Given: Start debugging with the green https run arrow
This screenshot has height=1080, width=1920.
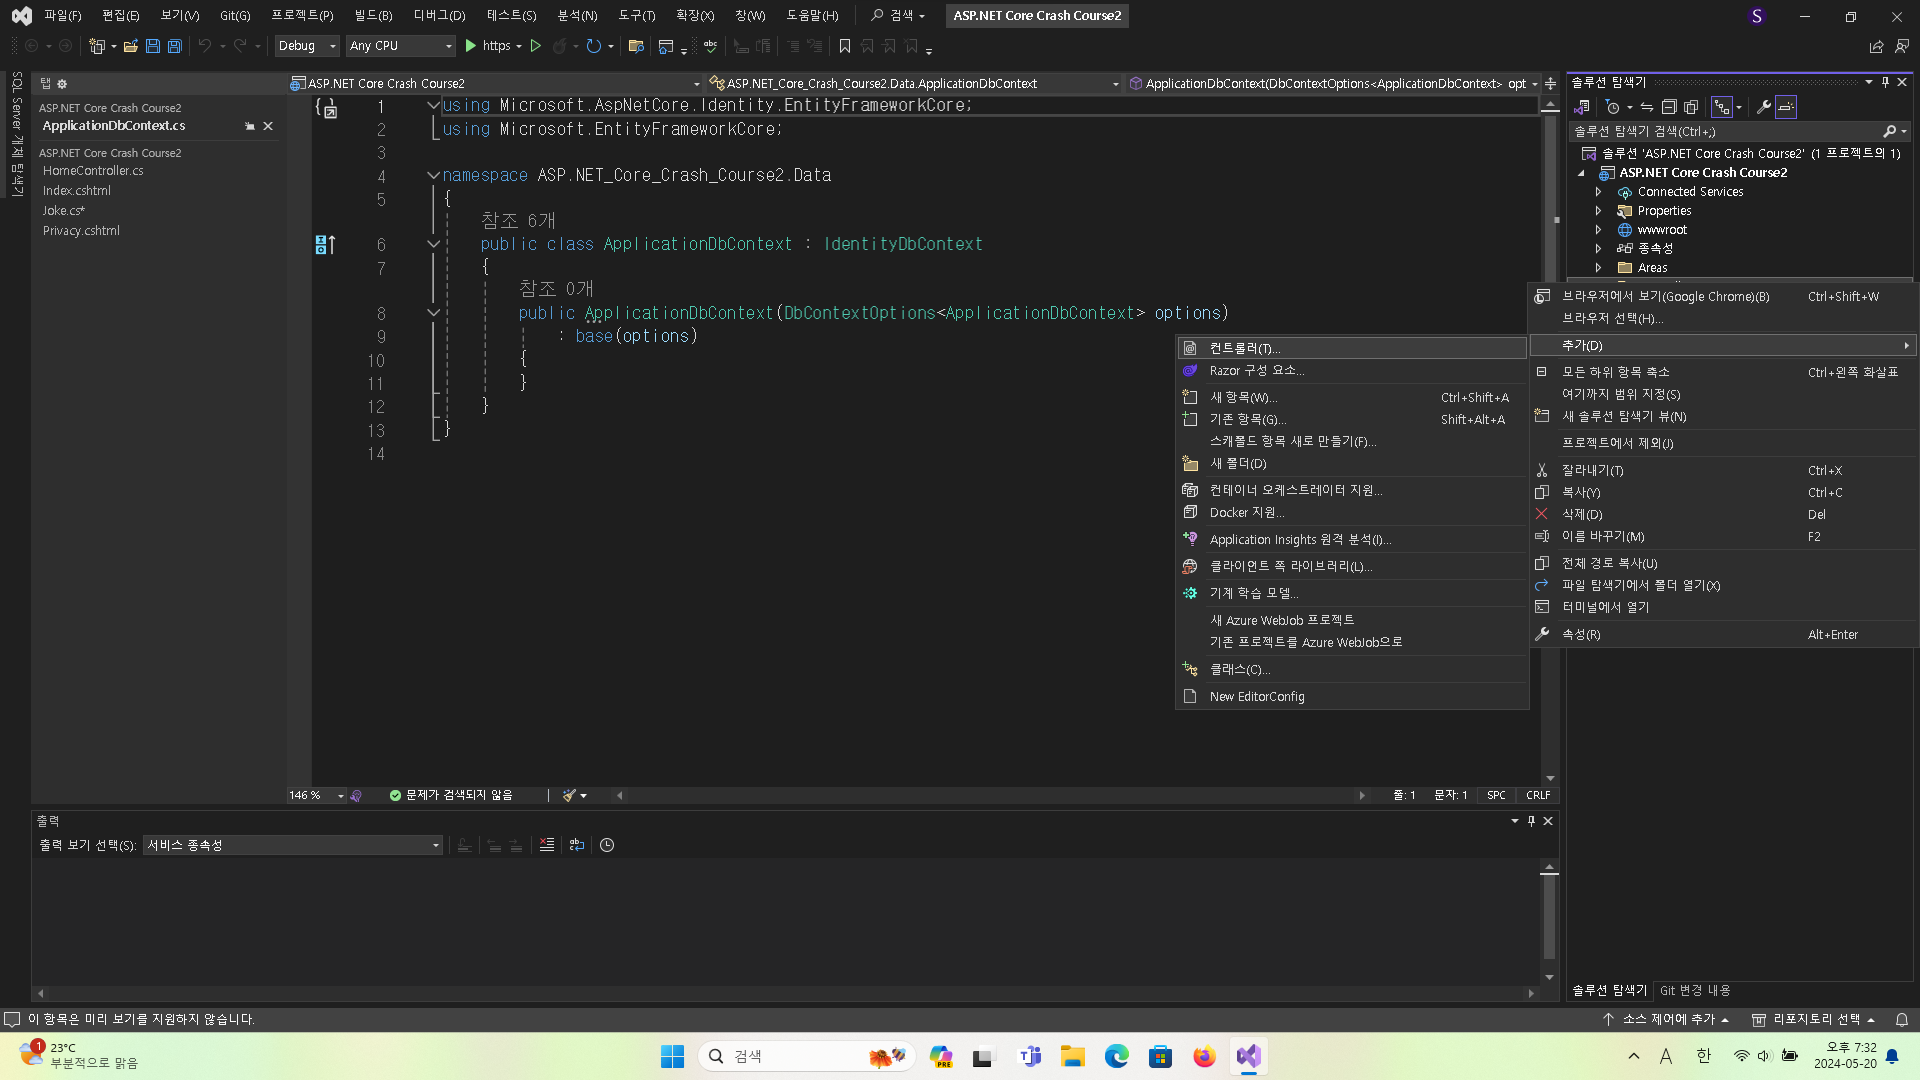Looking at the screenshot, I should [x=471, y=46].
